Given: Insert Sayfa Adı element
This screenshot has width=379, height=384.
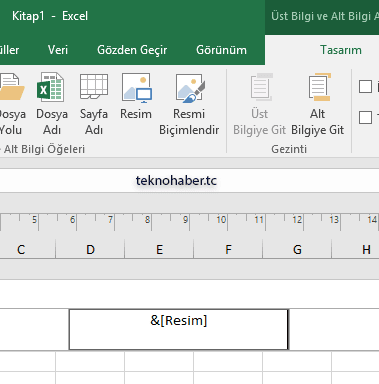Looking at the screenshot, I should 94,104.
